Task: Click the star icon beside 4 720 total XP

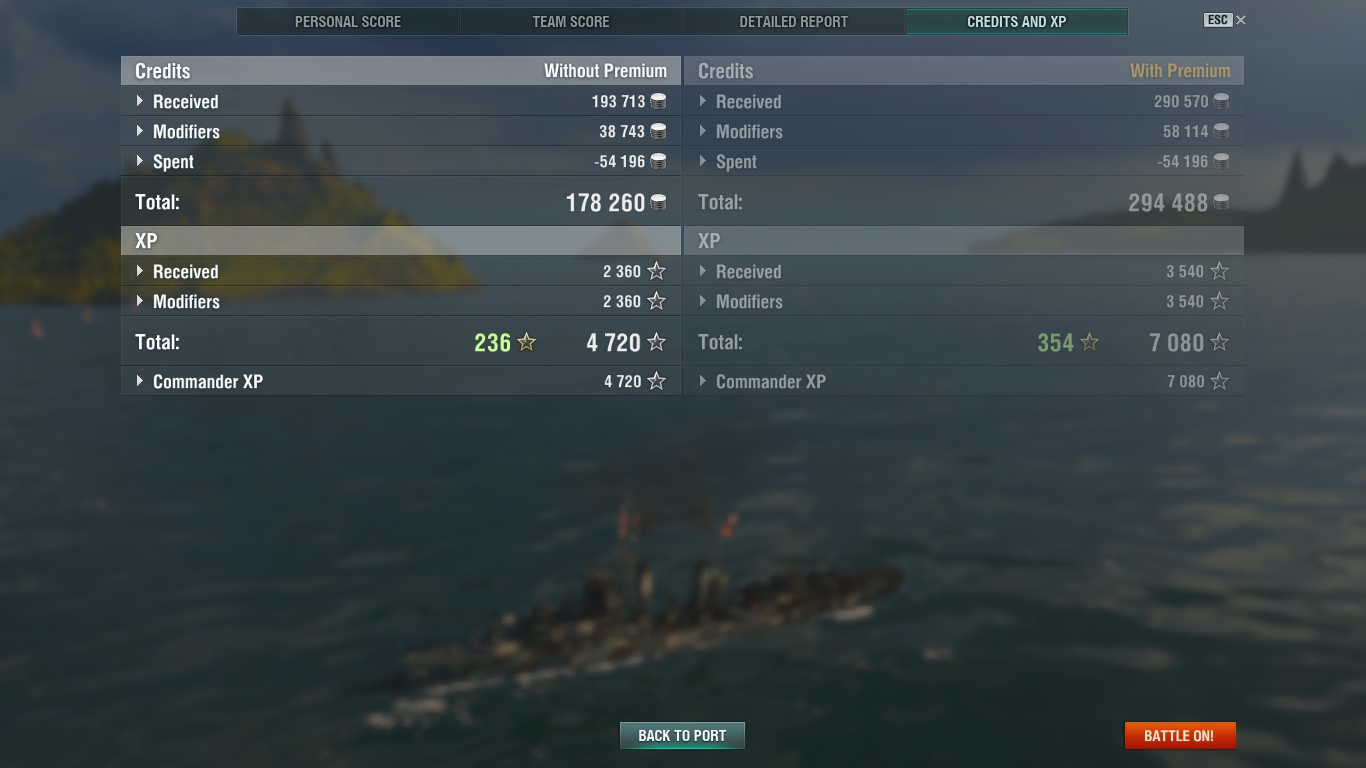Action: click(x=656, y=342)
